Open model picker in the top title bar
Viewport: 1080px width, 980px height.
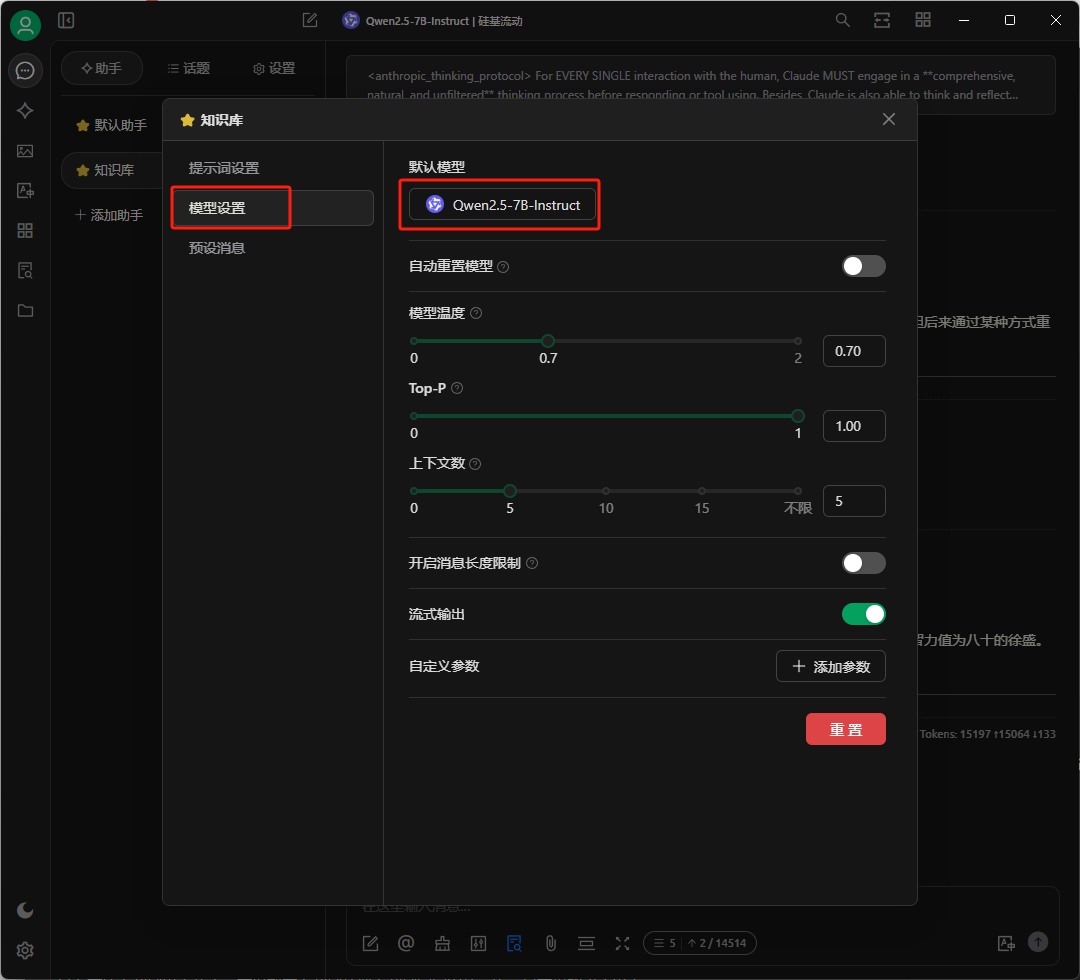pos(432,20)
